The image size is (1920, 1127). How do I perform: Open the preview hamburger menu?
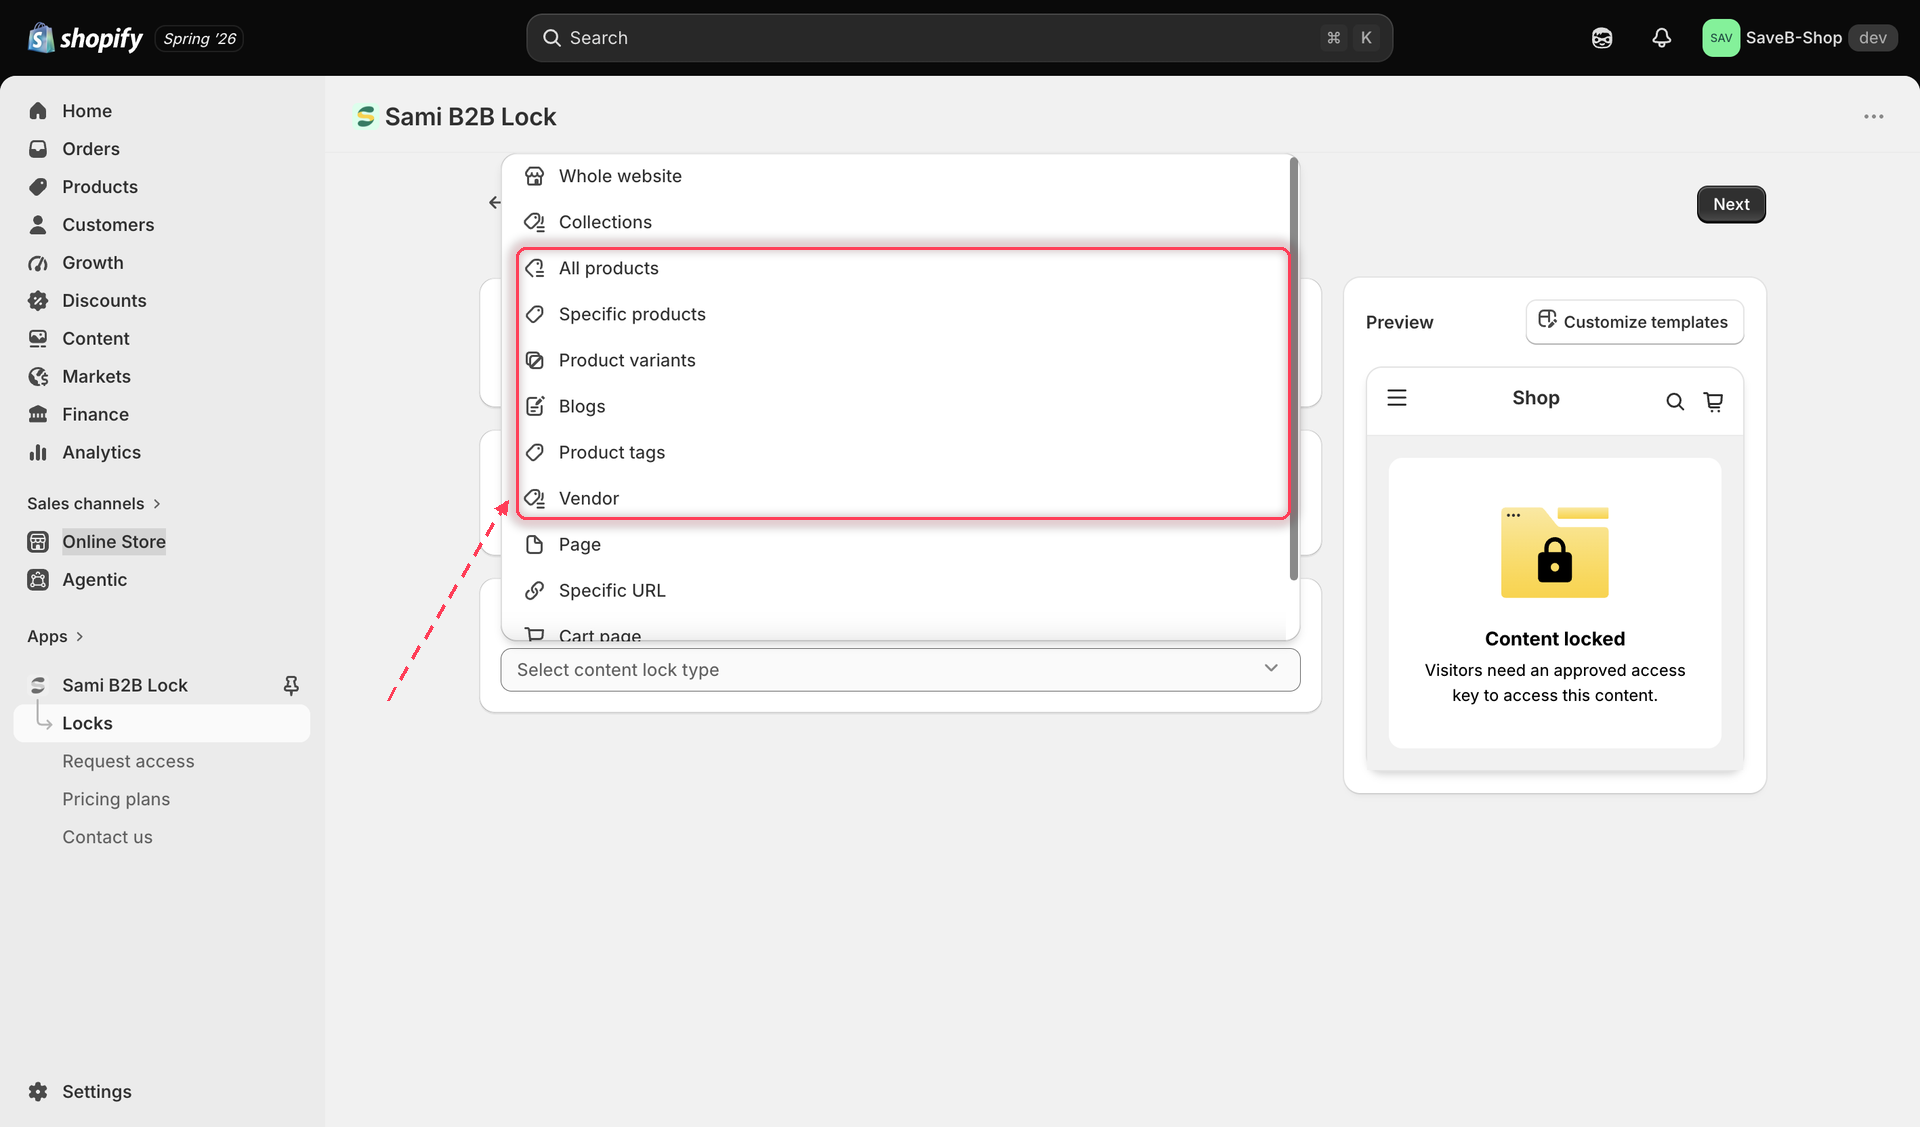tap(1397, 398)
